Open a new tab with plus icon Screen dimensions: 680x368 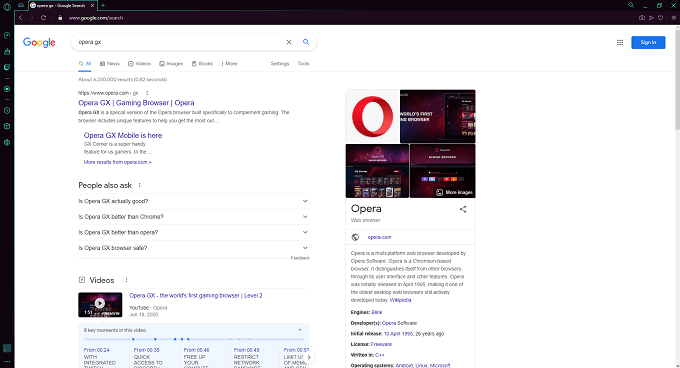(103, 5)
